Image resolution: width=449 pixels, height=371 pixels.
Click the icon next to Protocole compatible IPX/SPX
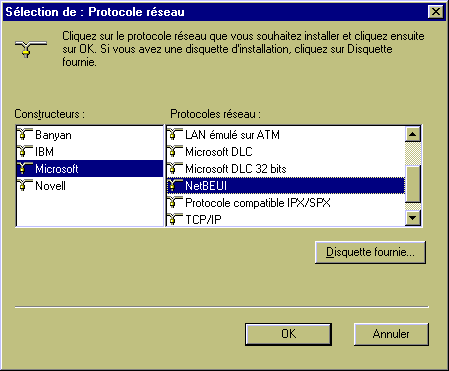click(175, 202)
